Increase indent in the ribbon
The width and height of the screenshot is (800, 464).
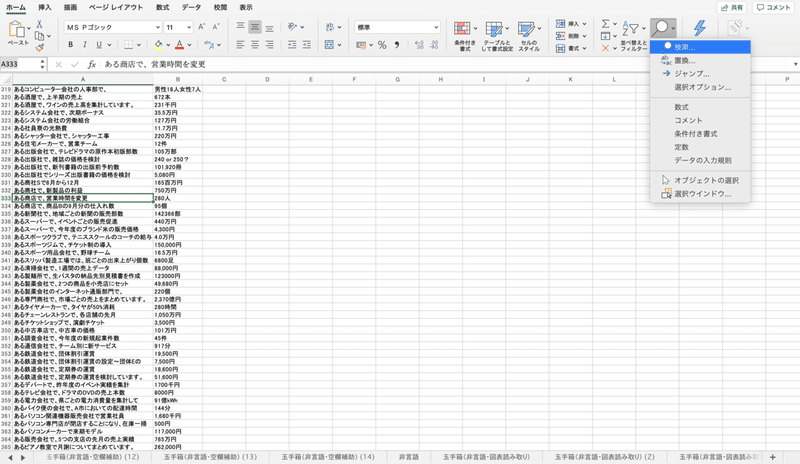[306, 45]
